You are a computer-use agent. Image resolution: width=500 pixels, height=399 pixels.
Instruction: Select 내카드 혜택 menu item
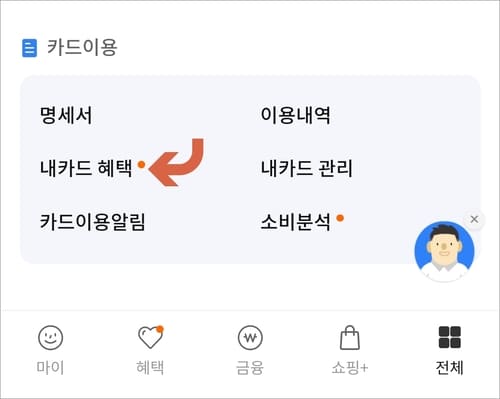click(x=86, y=168)
